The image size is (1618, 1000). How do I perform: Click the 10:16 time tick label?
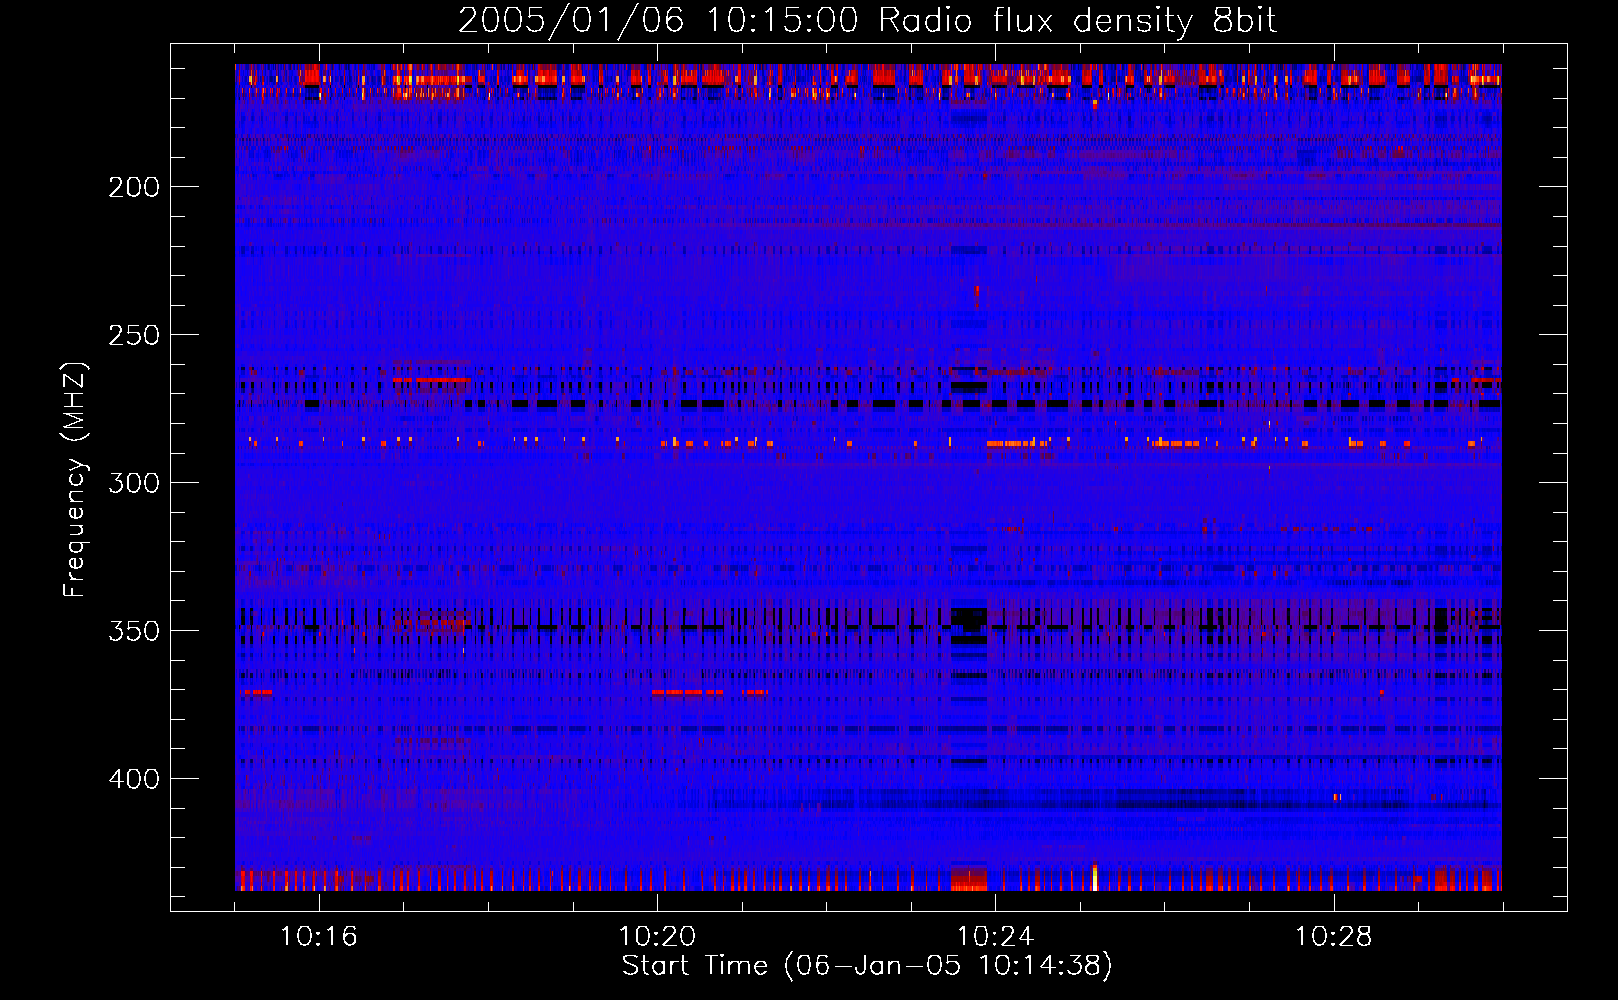[x=319, y=937]
